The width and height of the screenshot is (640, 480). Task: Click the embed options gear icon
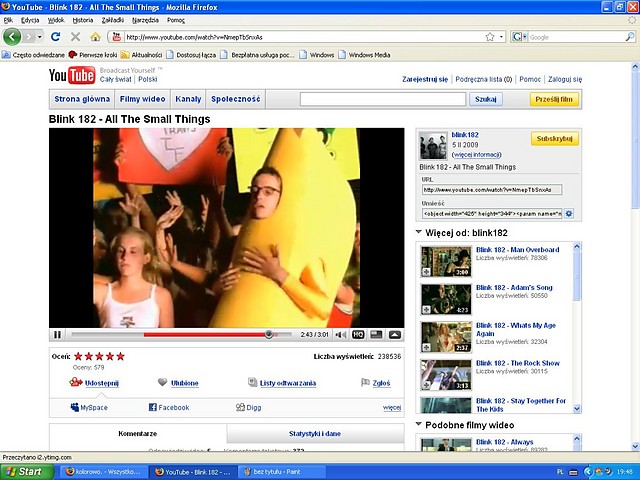coord(569,213)
